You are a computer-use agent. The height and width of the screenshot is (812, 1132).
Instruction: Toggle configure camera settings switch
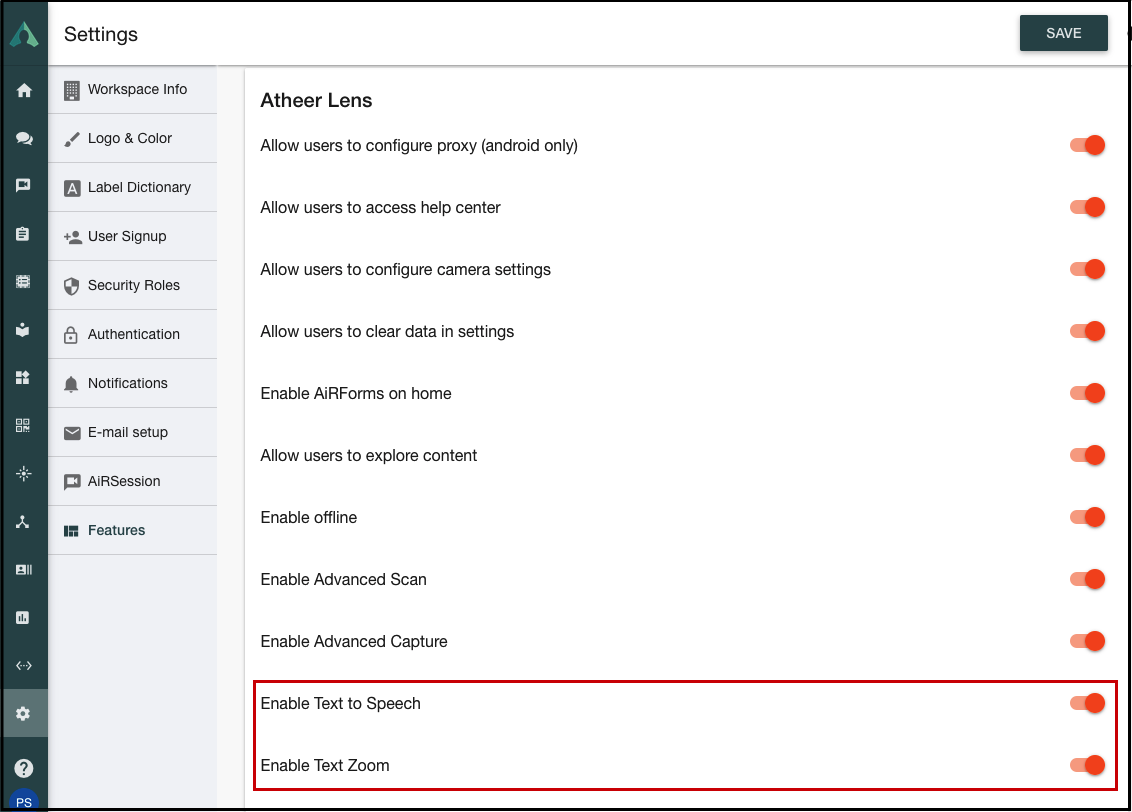point(1087,269)
